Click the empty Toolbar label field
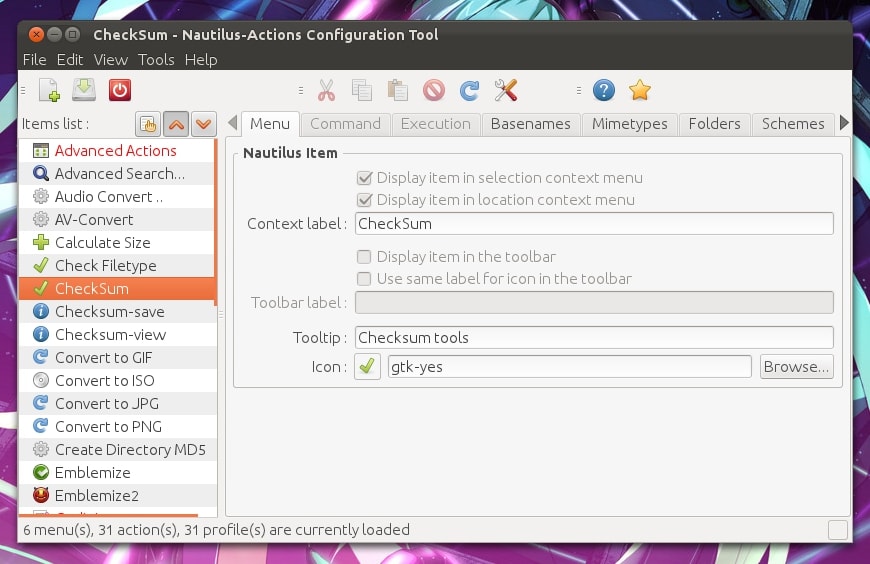This screenshot has height=564, width=870. coord(594,303)
